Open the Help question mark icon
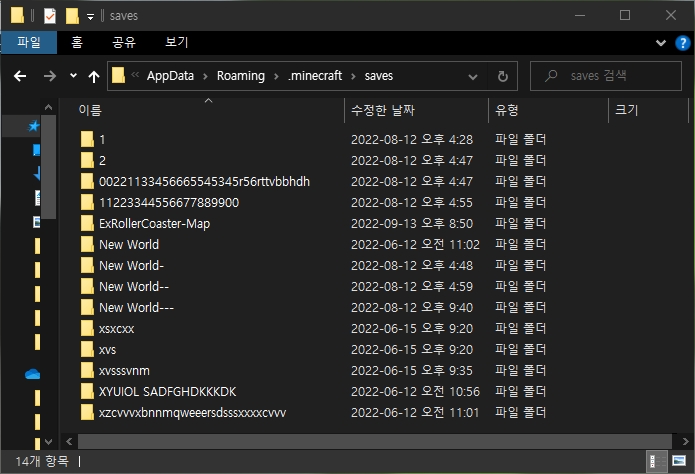Screen dimensions: 695x474 (683, 43)
